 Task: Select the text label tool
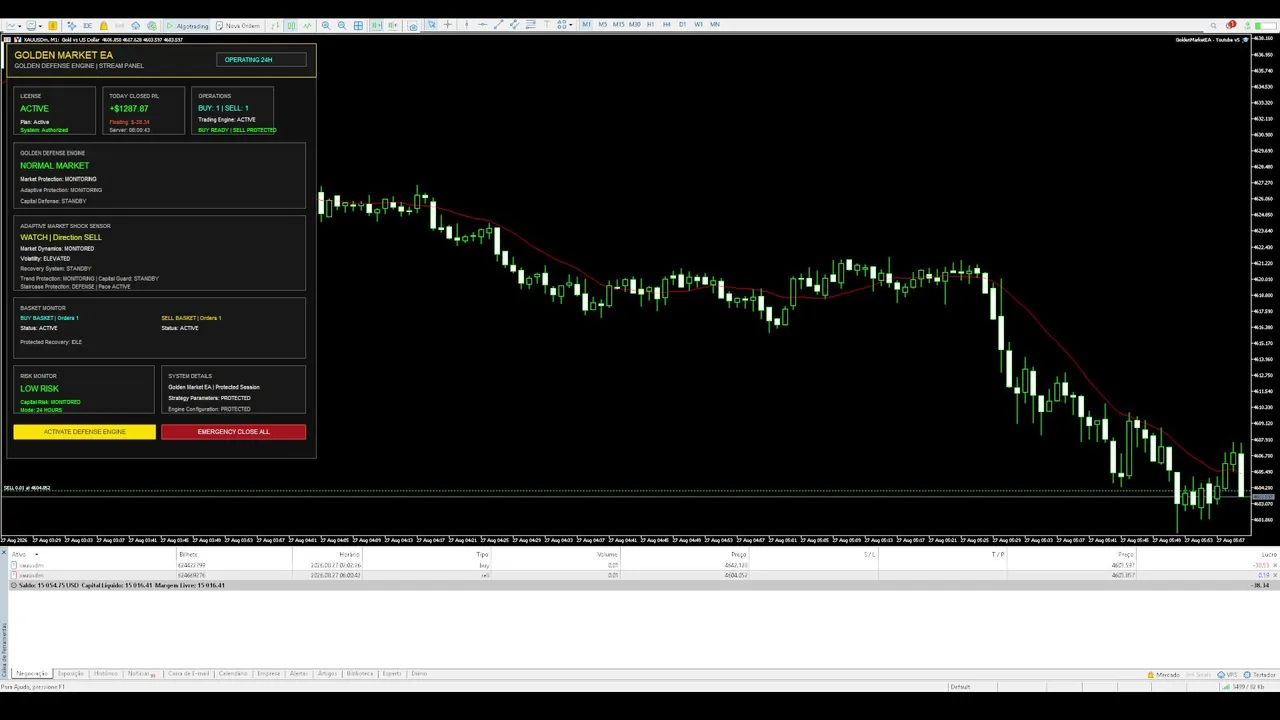coord(546,25)
